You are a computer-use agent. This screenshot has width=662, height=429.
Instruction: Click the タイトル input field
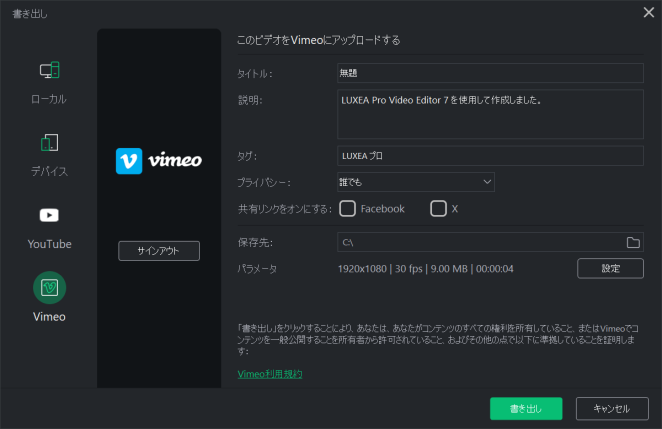coord(490,73)
